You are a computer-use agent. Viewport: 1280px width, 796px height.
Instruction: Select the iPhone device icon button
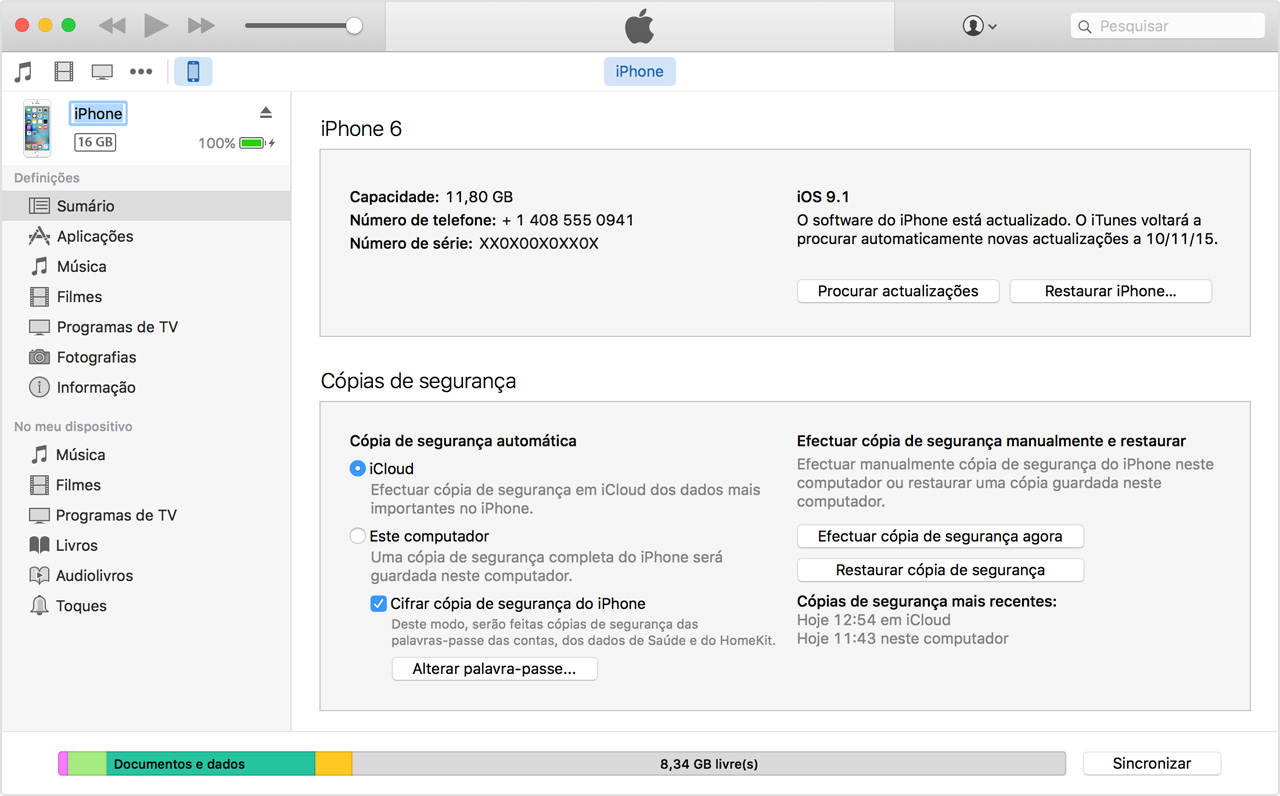pyautogui.click(x=193, y=72)
